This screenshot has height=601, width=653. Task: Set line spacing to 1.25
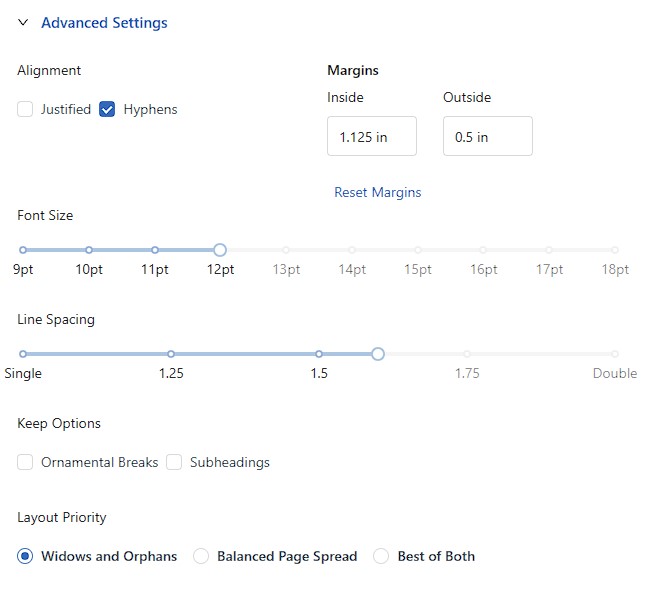(171, 354)
